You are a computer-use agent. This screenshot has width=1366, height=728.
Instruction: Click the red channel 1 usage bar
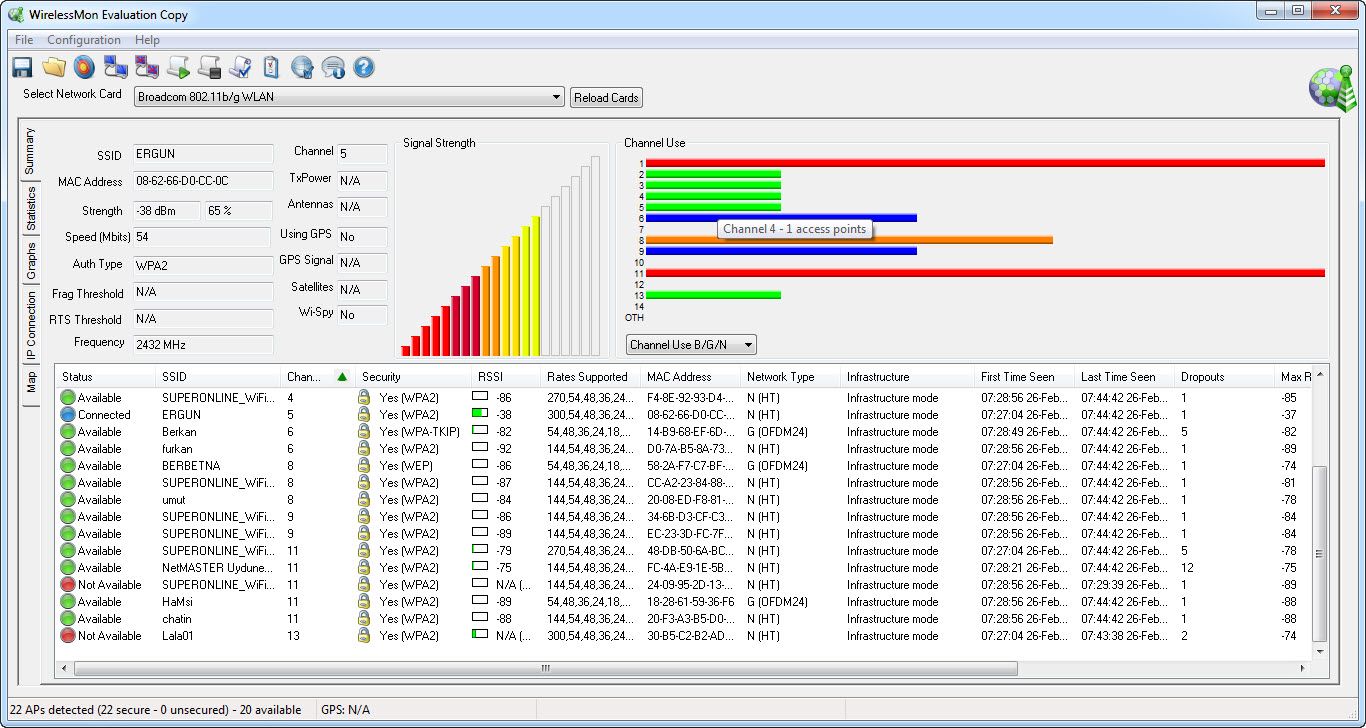pos(985,163)
